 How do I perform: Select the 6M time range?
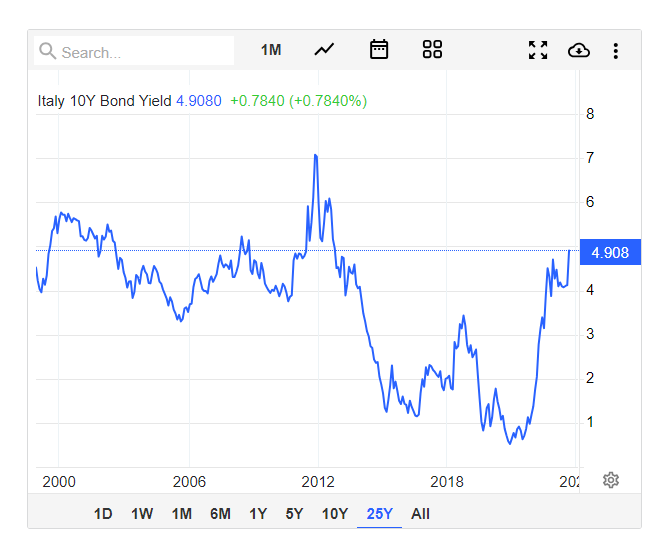point(220,514)
